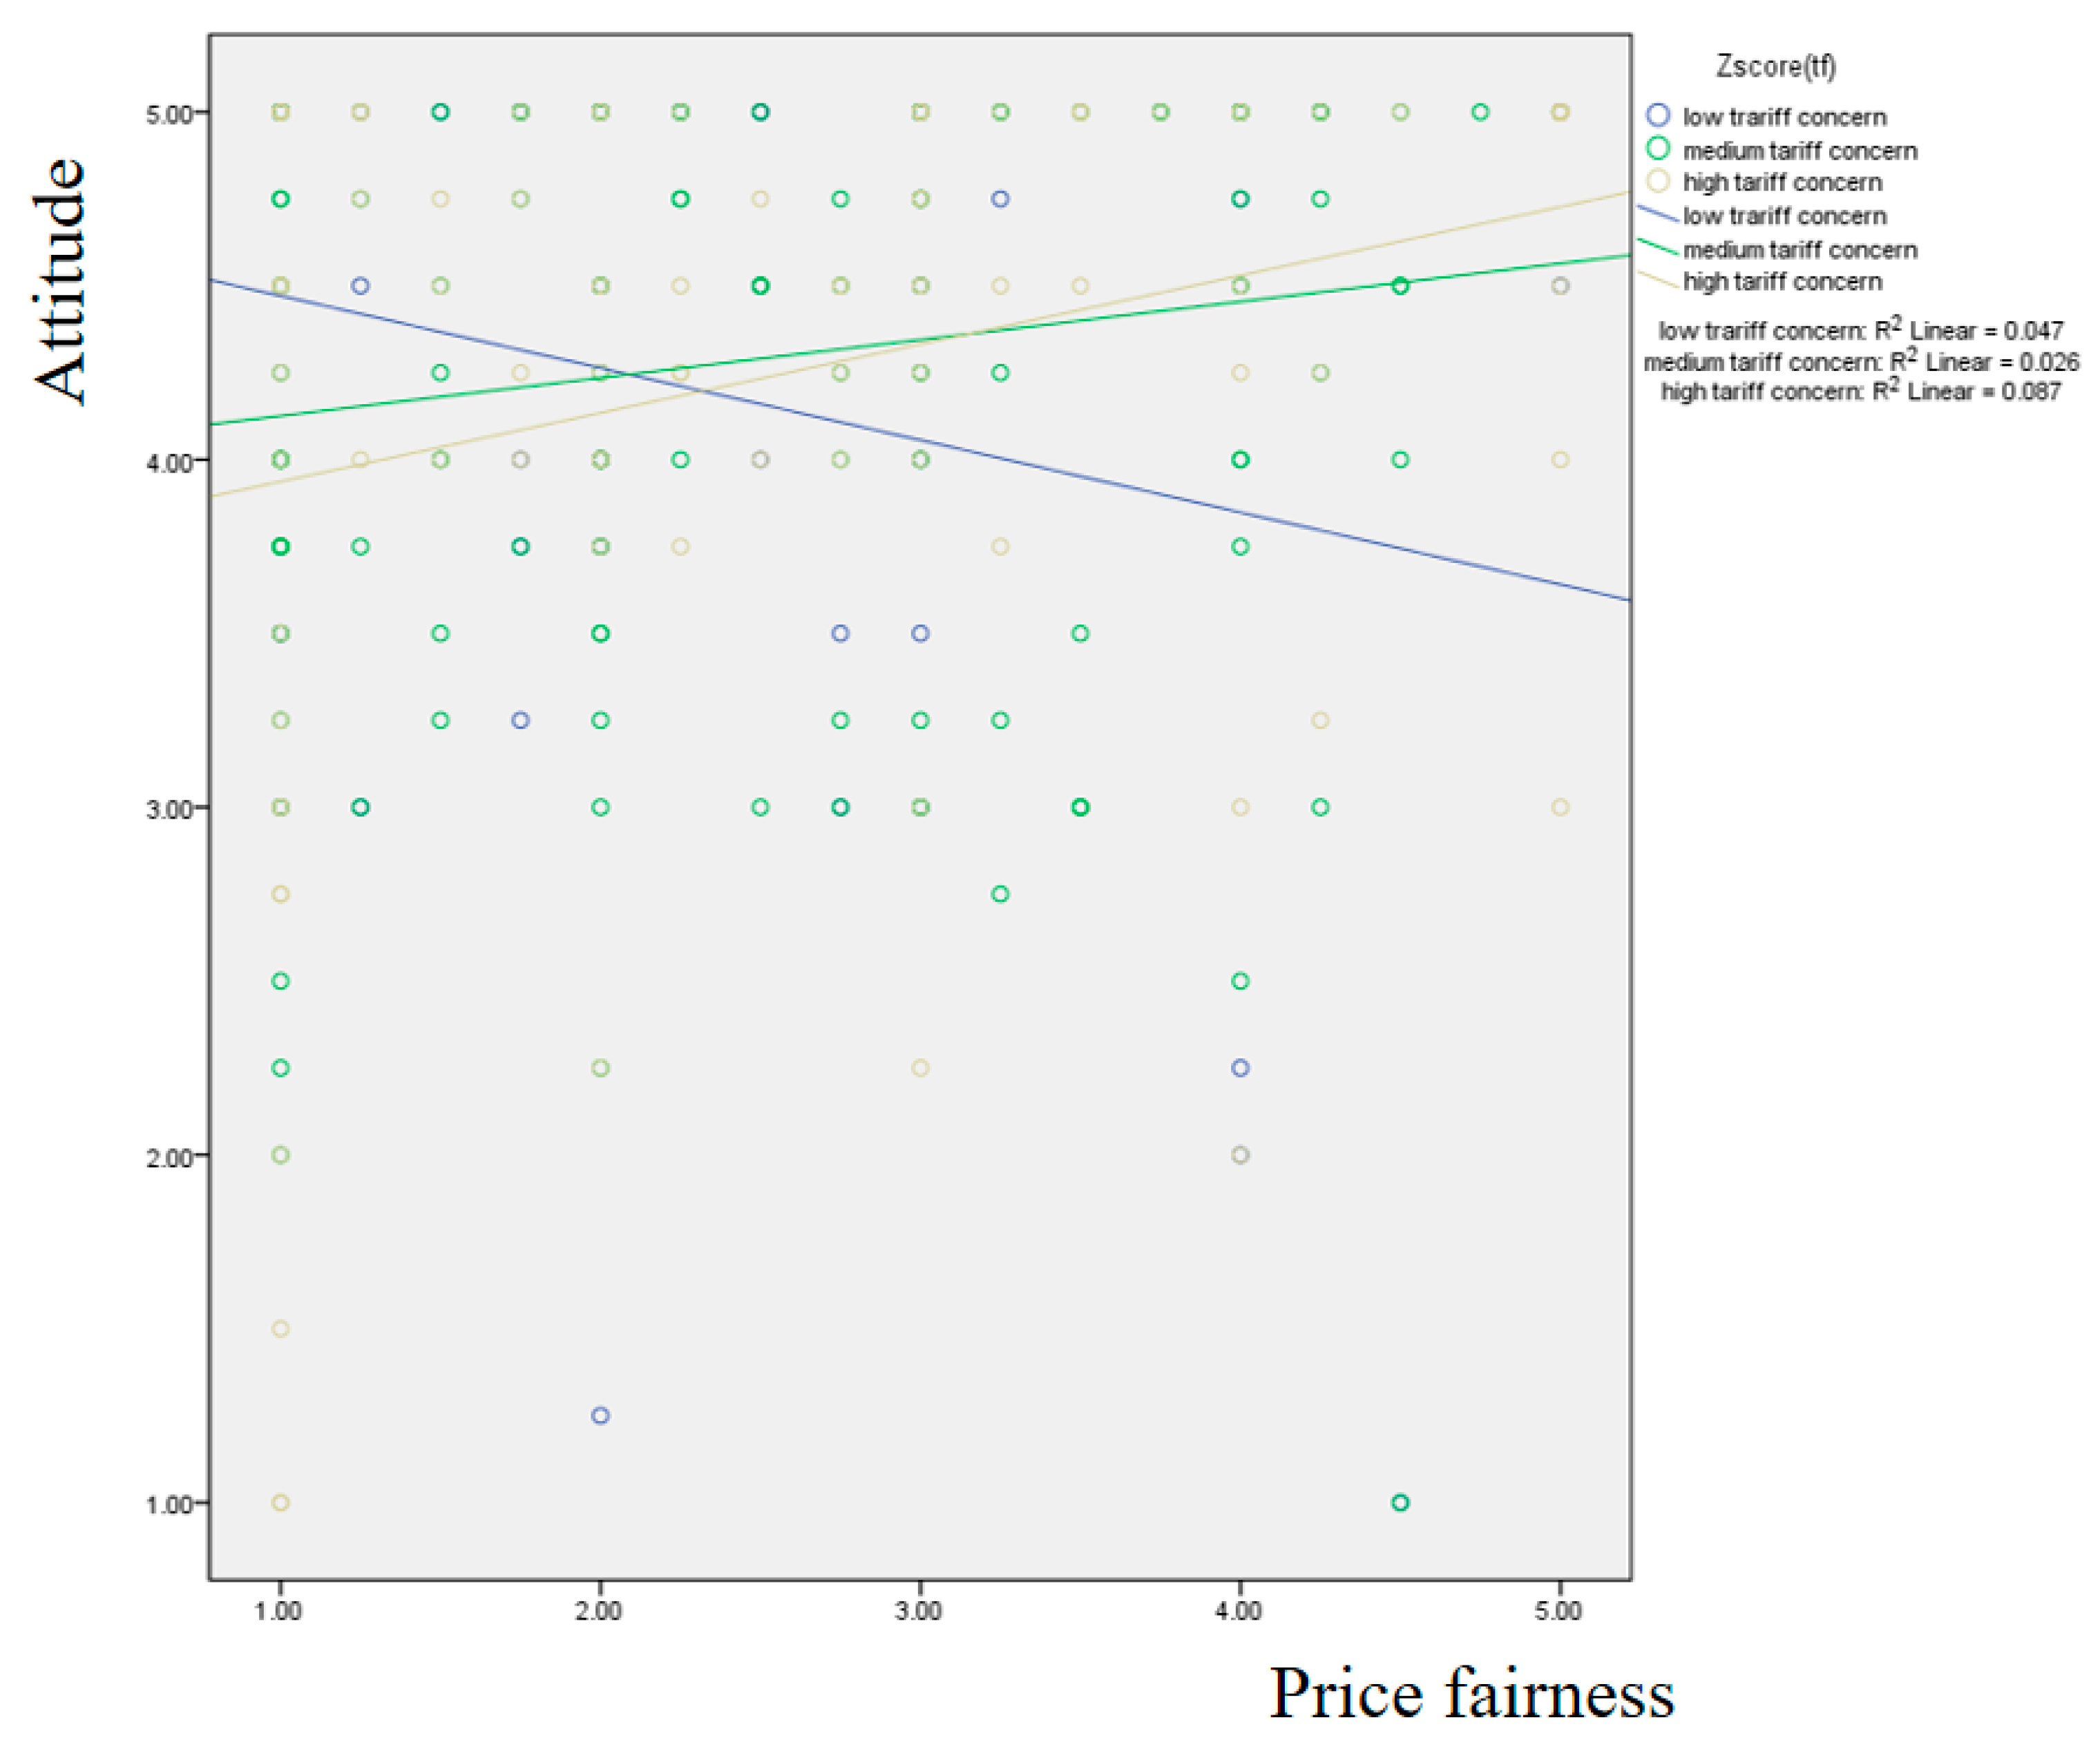Click the 3.00 tick label on Price fairness axis

click(x=918, y=1611)
